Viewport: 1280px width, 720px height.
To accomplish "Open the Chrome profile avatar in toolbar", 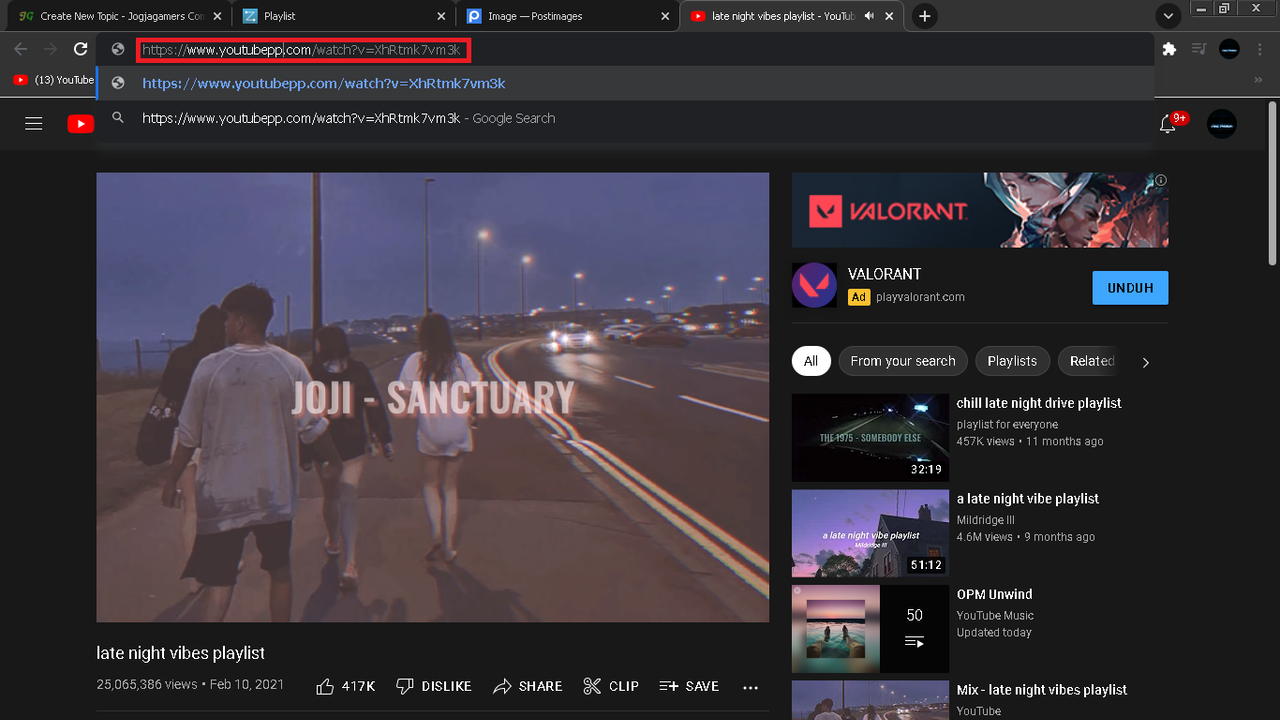I will click(1230, 49).
